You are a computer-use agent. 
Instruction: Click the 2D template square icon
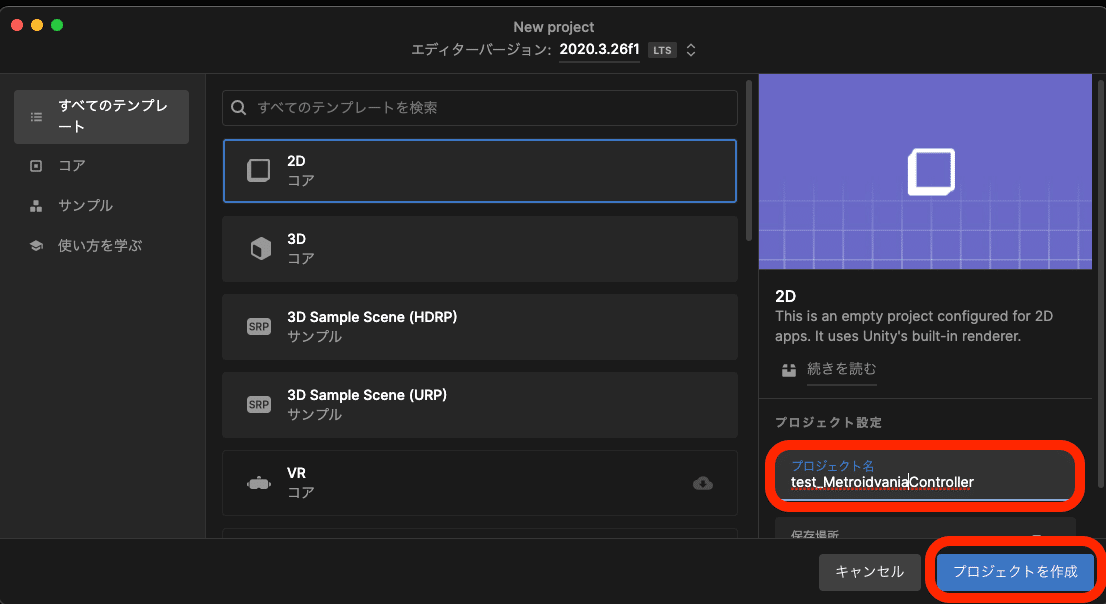pyautogui.click(x=259, y=171)
